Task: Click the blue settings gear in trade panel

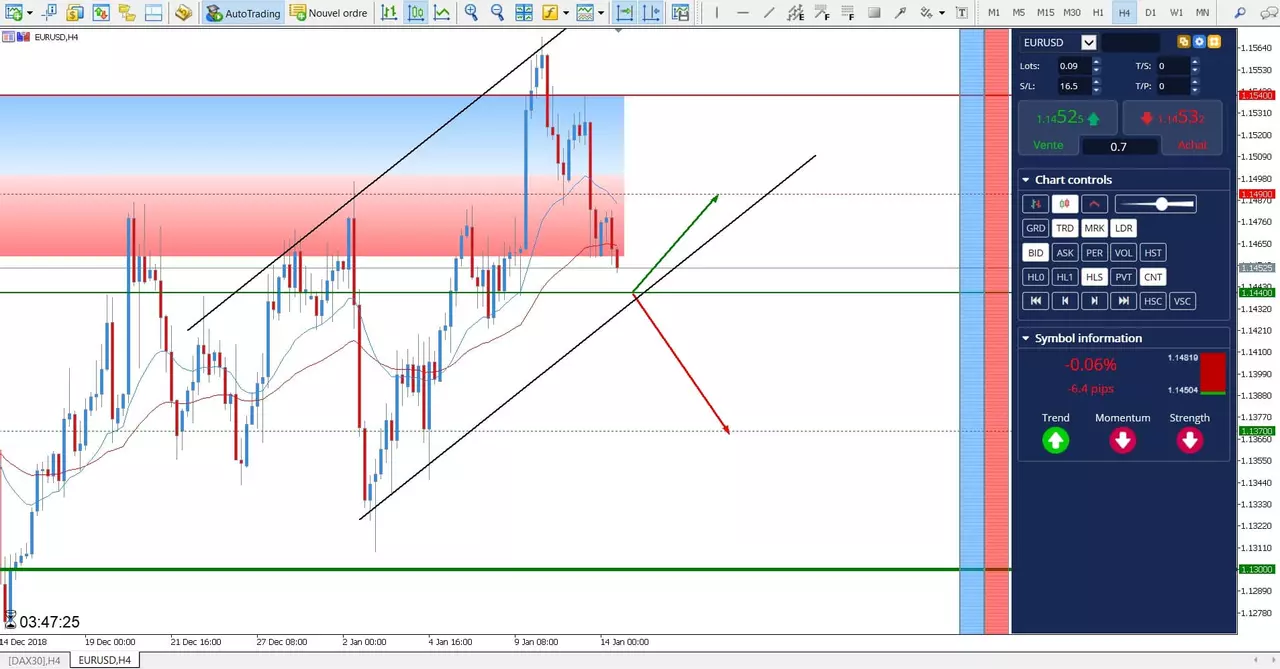Action: pos(1199,42)
